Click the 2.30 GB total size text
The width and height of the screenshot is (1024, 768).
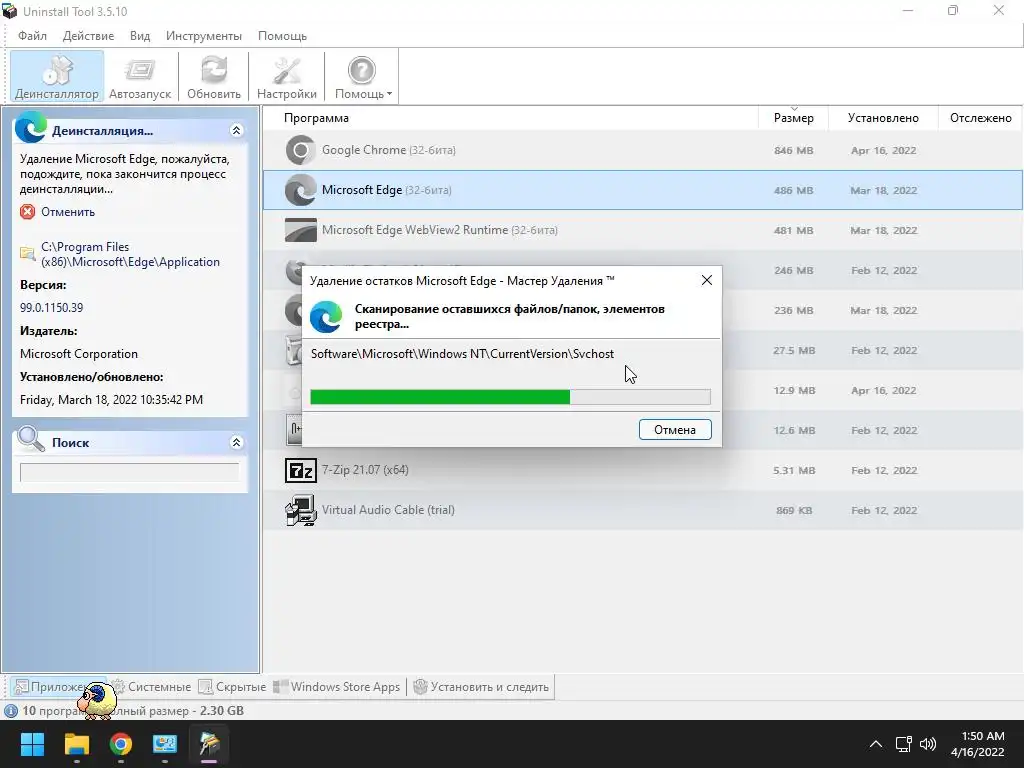click(222, 711)
